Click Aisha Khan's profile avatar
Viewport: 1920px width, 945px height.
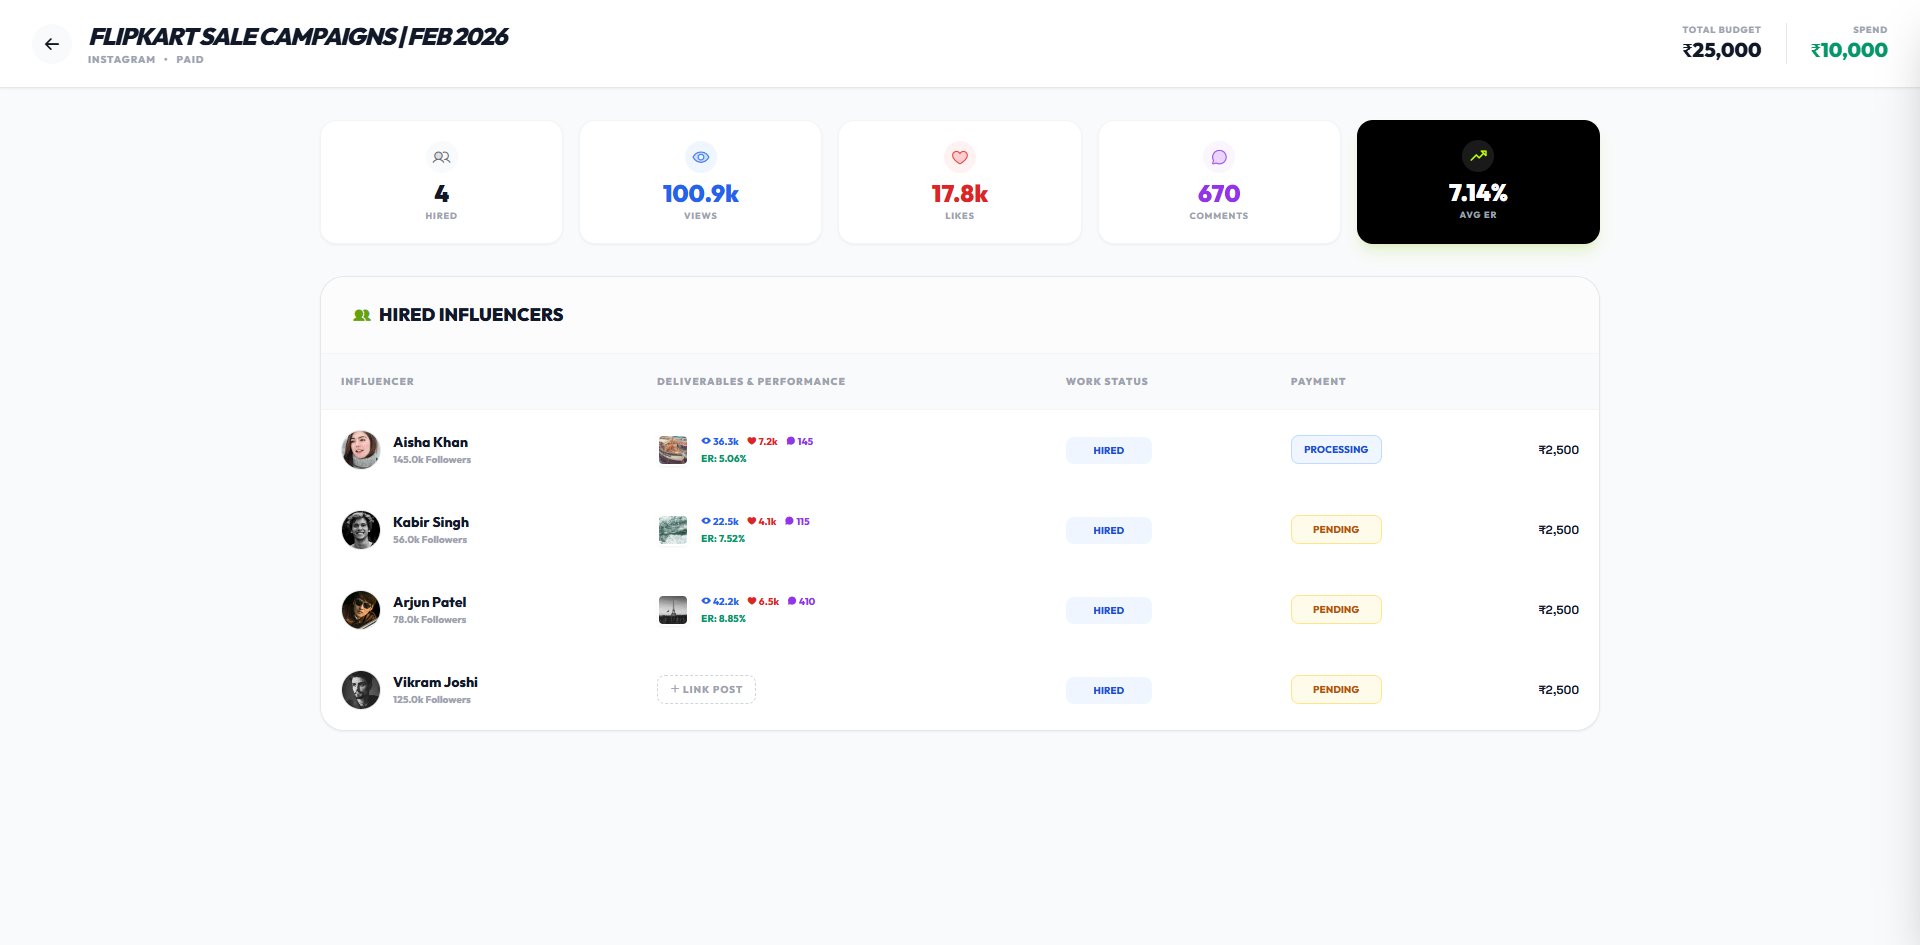tap(360, 450)
